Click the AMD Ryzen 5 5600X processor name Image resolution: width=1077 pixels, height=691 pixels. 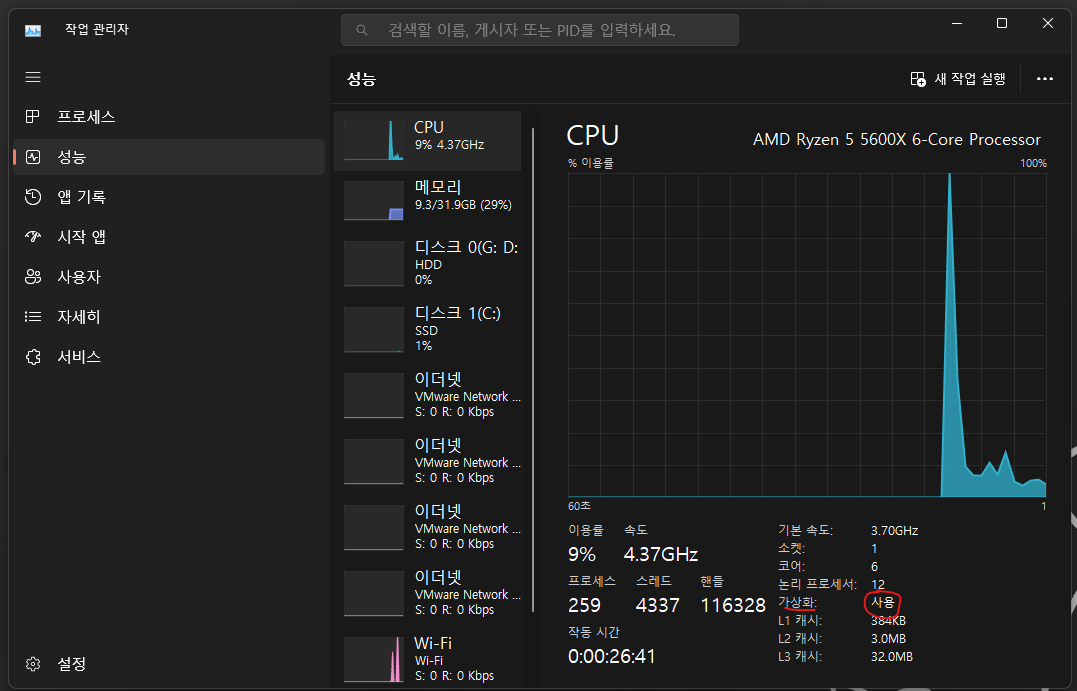(x=896, y=139)
